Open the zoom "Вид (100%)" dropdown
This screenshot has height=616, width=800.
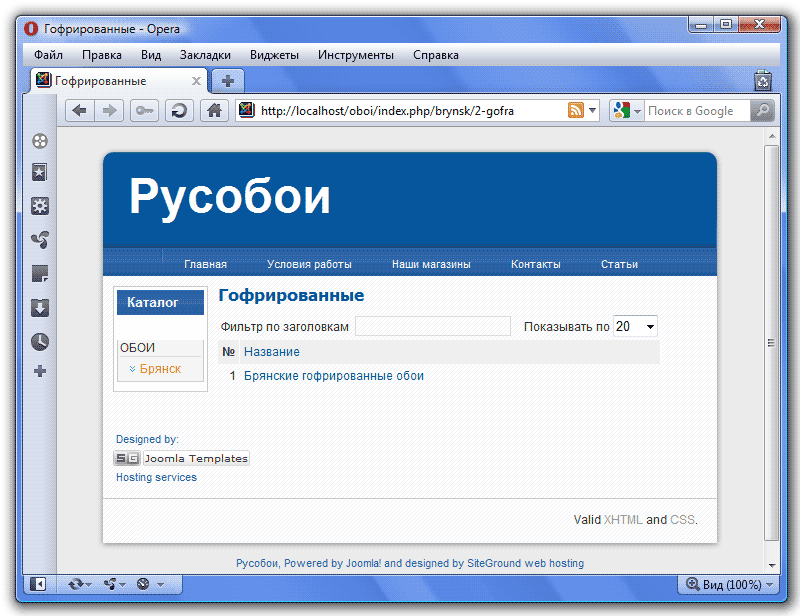729,584
